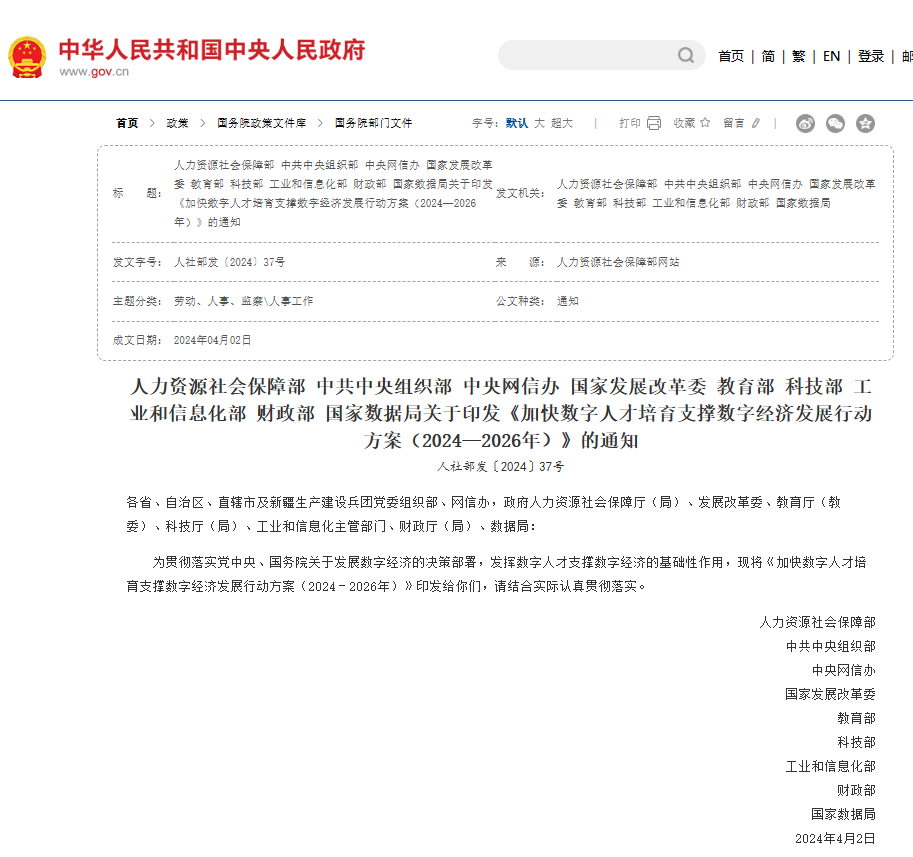Click signature line 国家数据局
This screenshot has height=857, width=913.
[x=844, y=814]
